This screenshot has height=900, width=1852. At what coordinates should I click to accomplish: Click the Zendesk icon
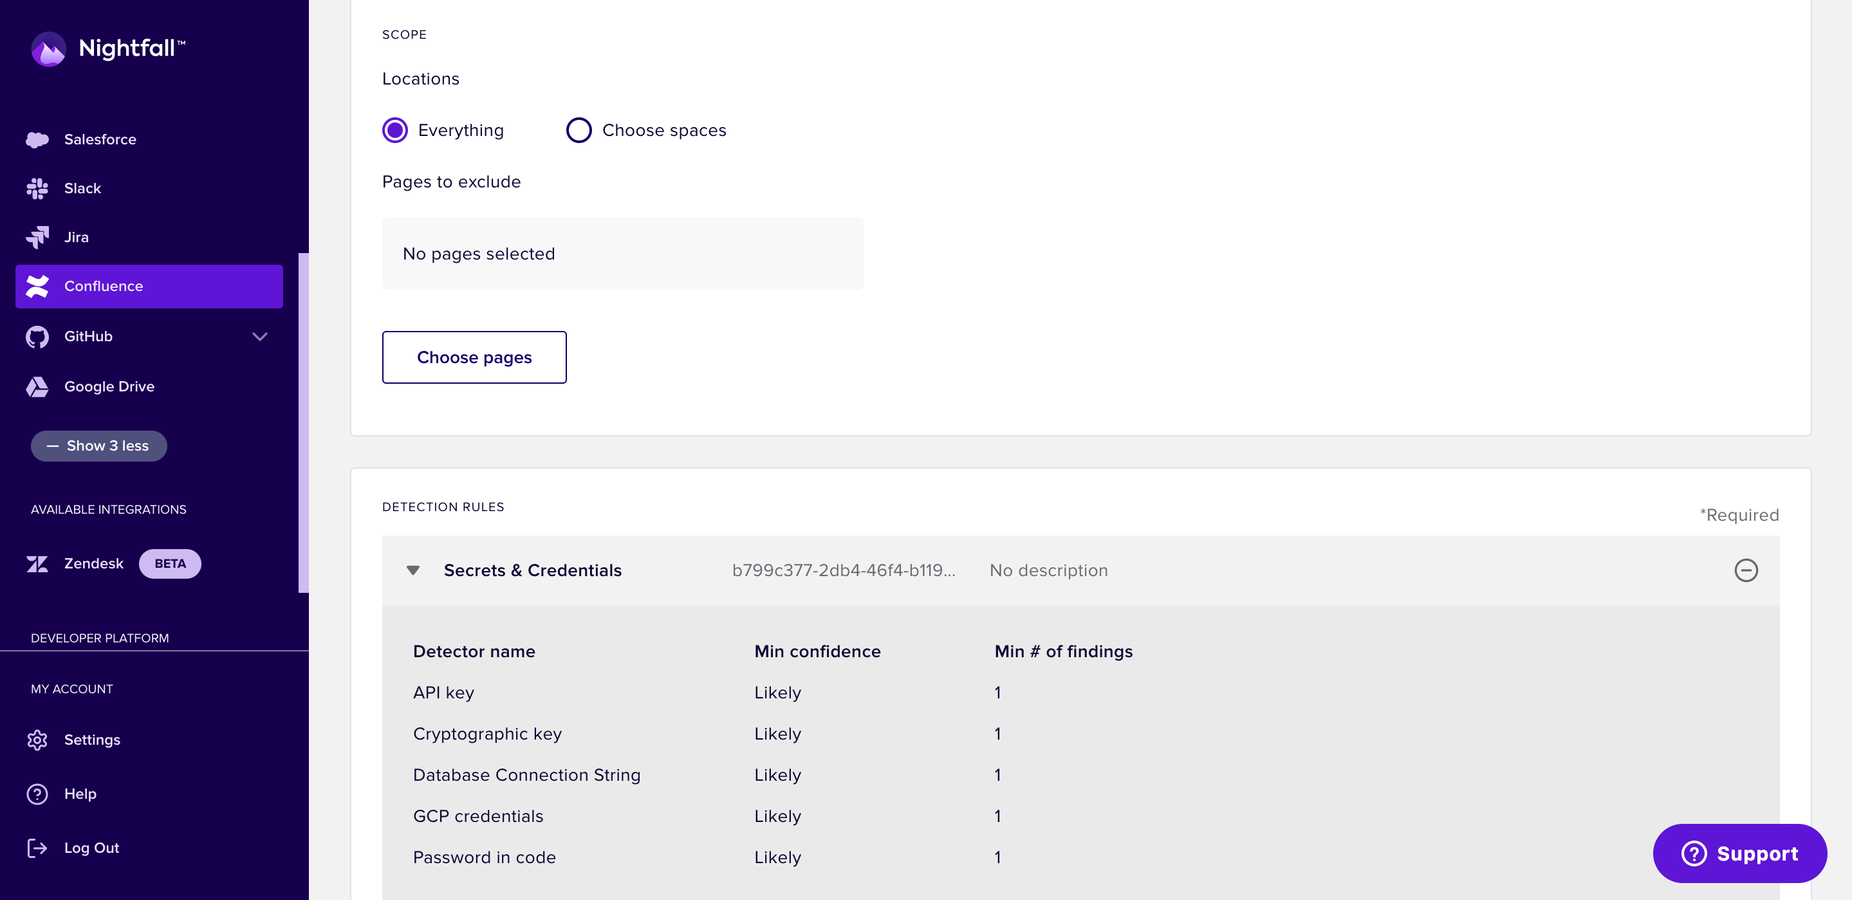point(37,564)
